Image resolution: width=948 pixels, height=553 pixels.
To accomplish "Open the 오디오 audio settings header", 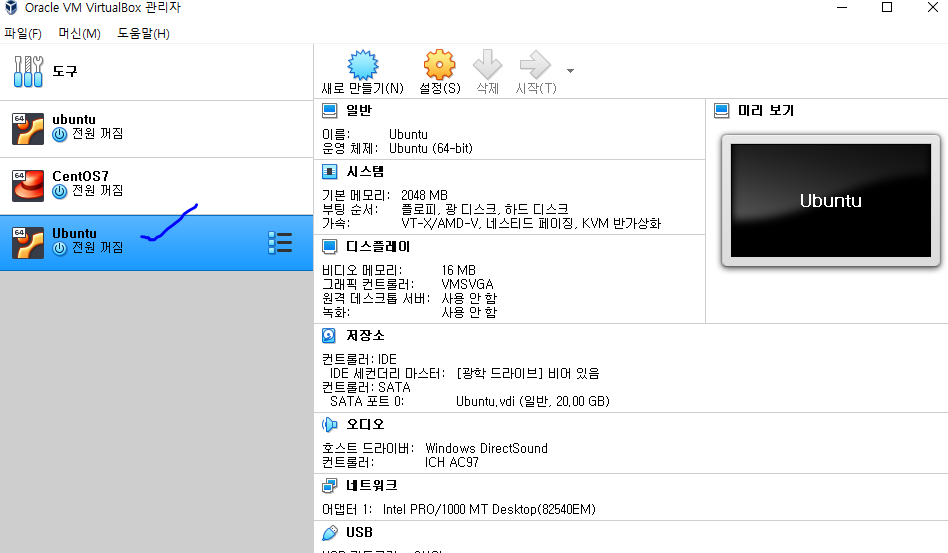I will [365, 424].
